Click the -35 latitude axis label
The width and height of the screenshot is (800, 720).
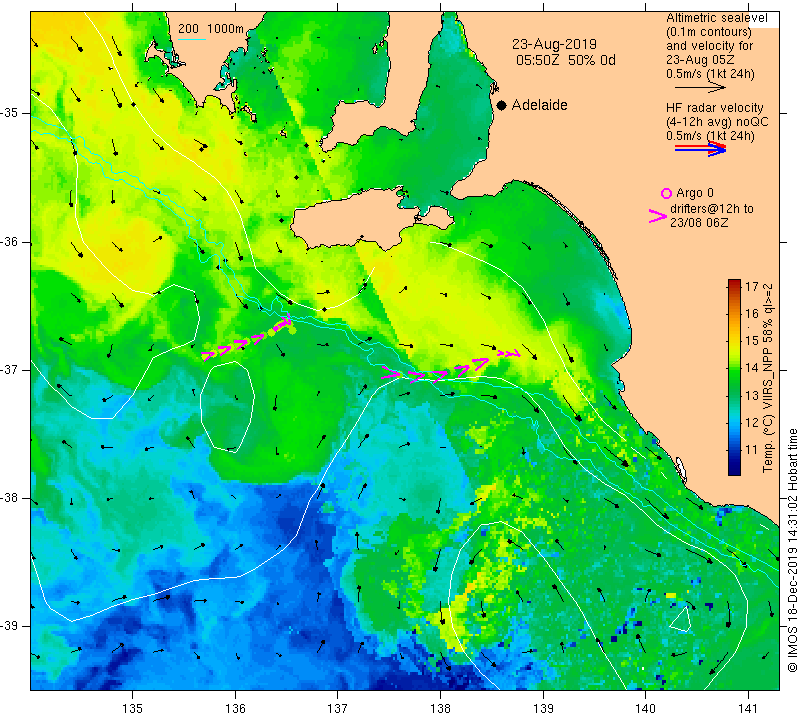pyautogui.click(x=11, y=113)
